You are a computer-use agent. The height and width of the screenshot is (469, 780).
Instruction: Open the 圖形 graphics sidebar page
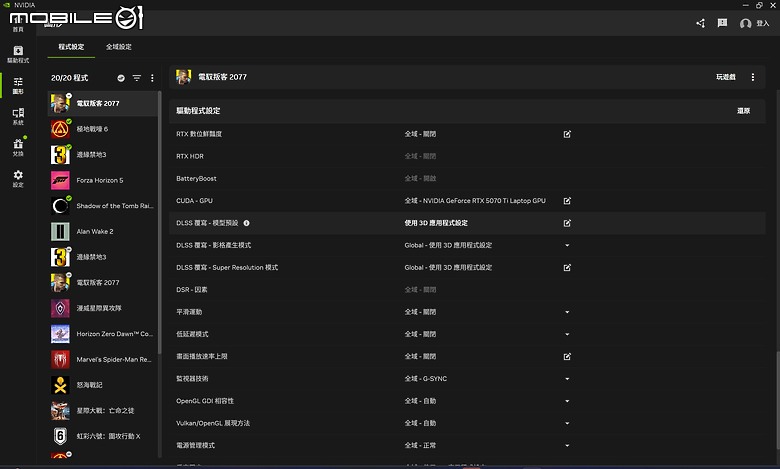pyautogui.click(x=18, y=85)
